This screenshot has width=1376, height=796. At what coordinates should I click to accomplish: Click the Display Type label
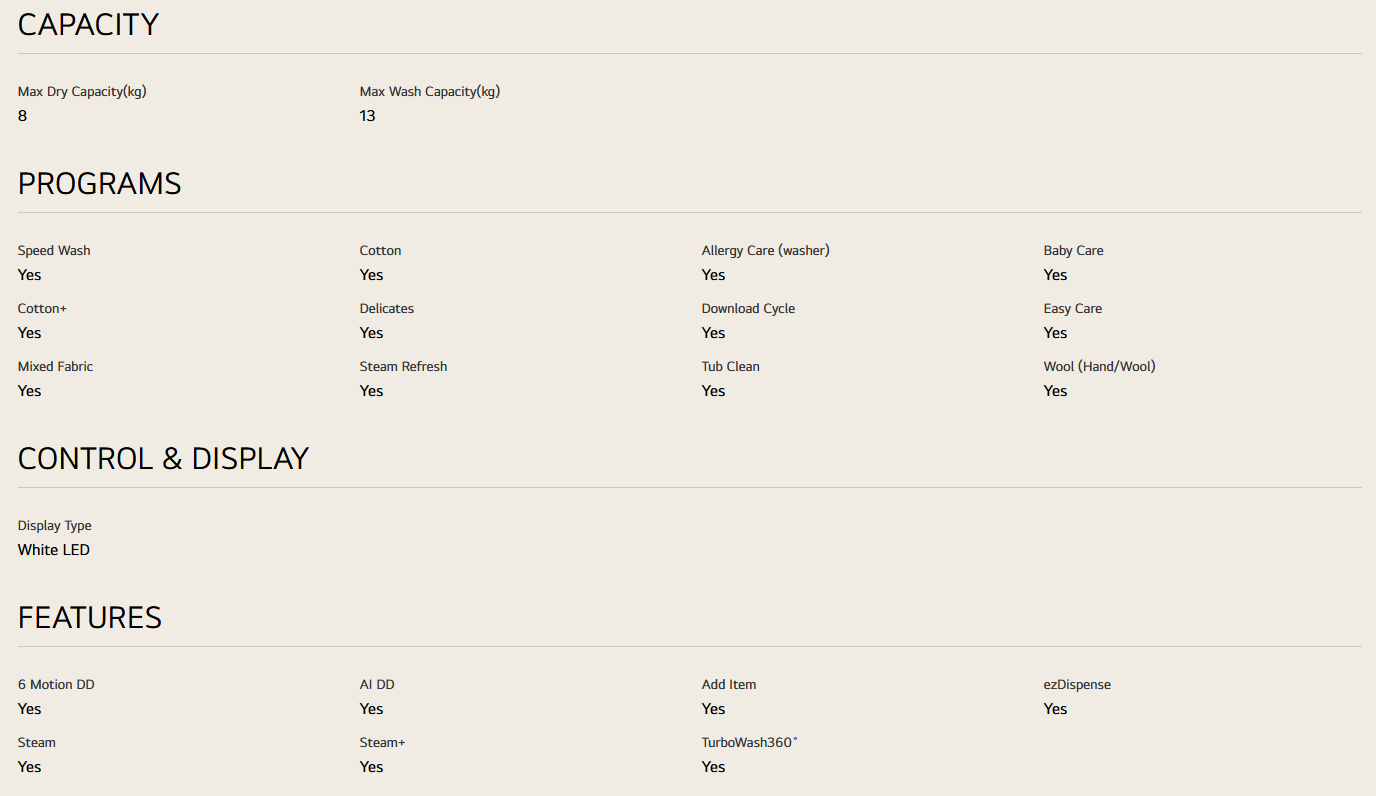pyautogui.click(x=54, y=526)
